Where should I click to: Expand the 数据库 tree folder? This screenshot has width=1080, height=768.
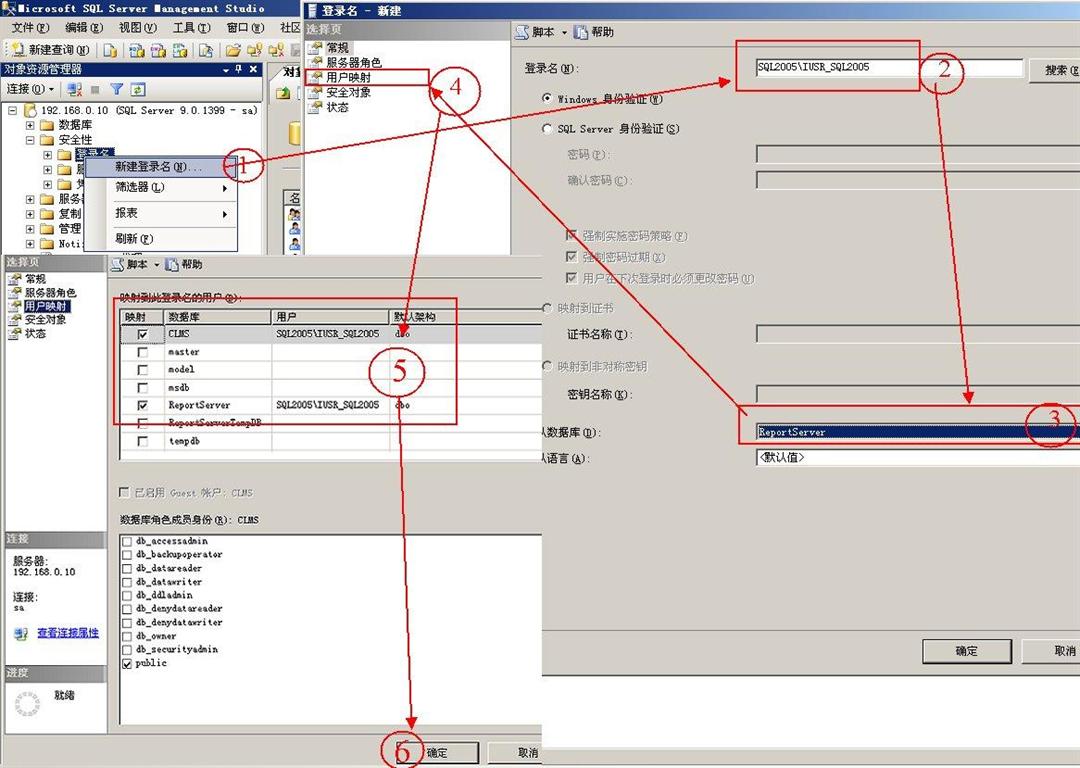tap(30, 125)
